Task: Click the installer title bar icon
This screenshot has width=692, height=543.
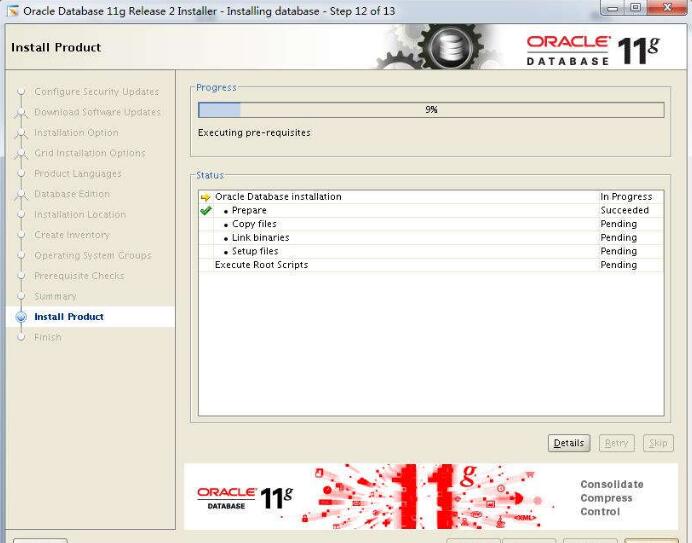Action: click(14, 11)
